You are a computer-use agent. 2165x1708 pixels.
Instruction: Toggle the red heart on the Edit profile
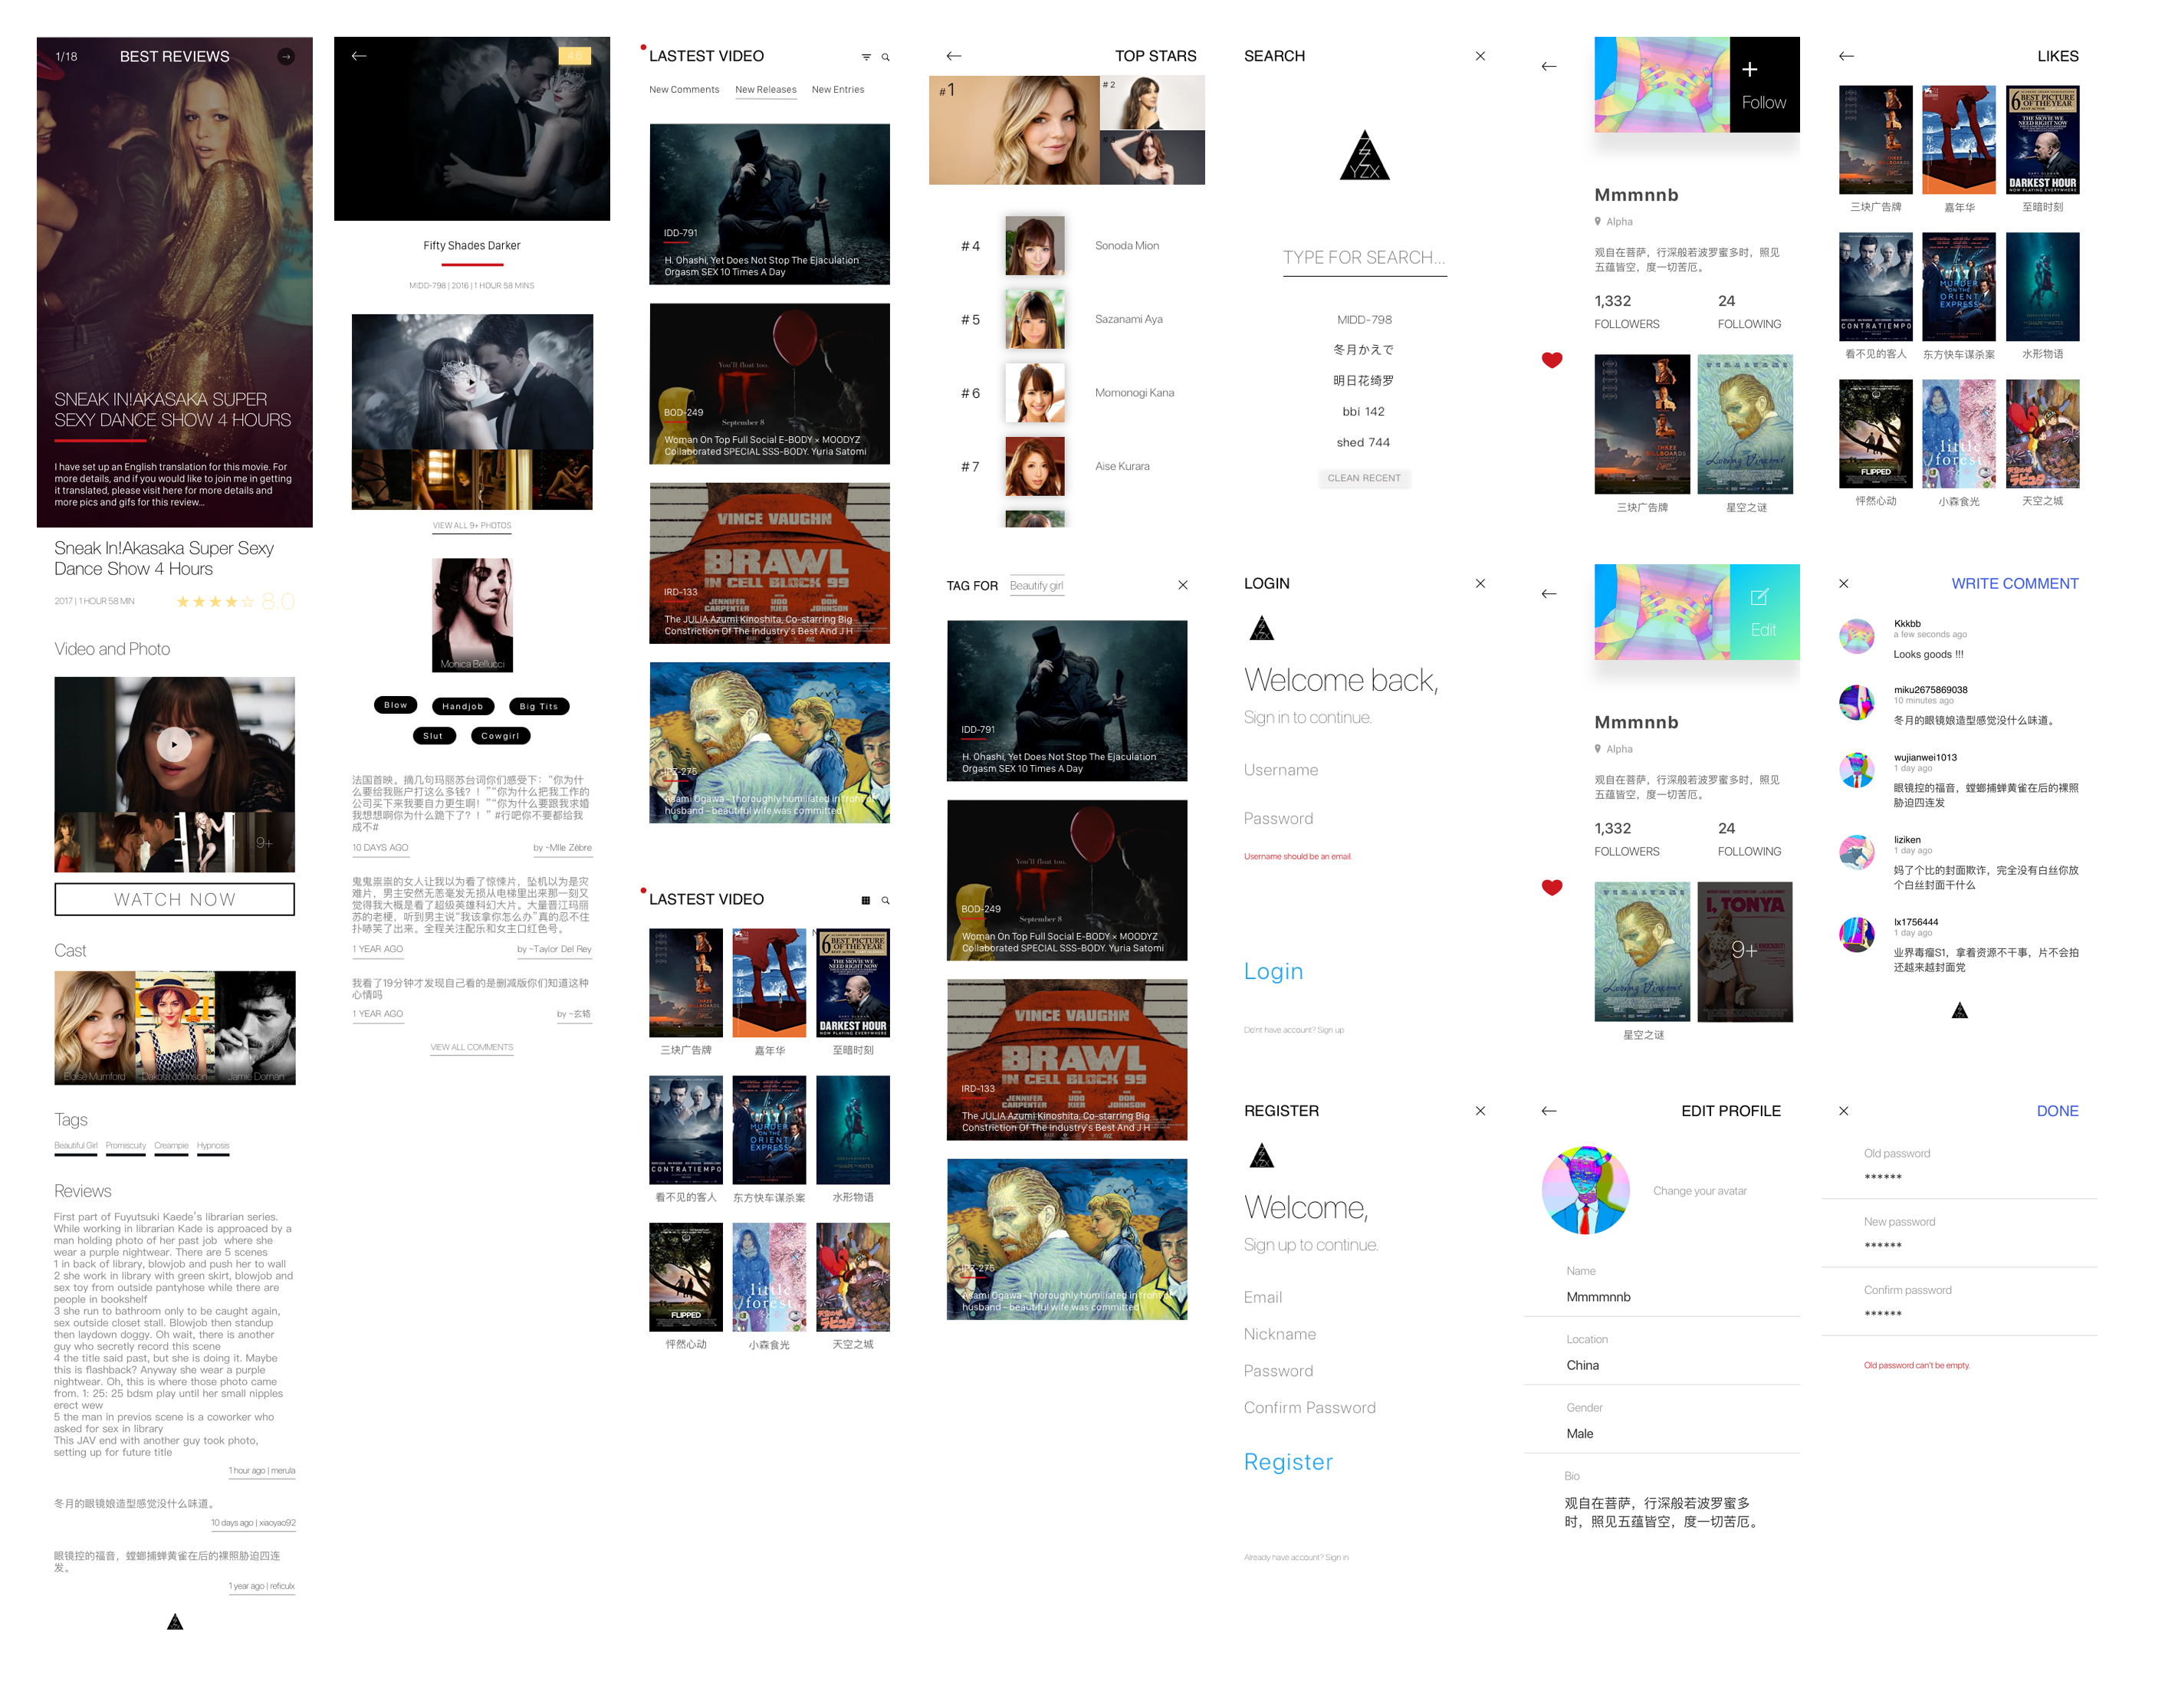click(1551, 887)
